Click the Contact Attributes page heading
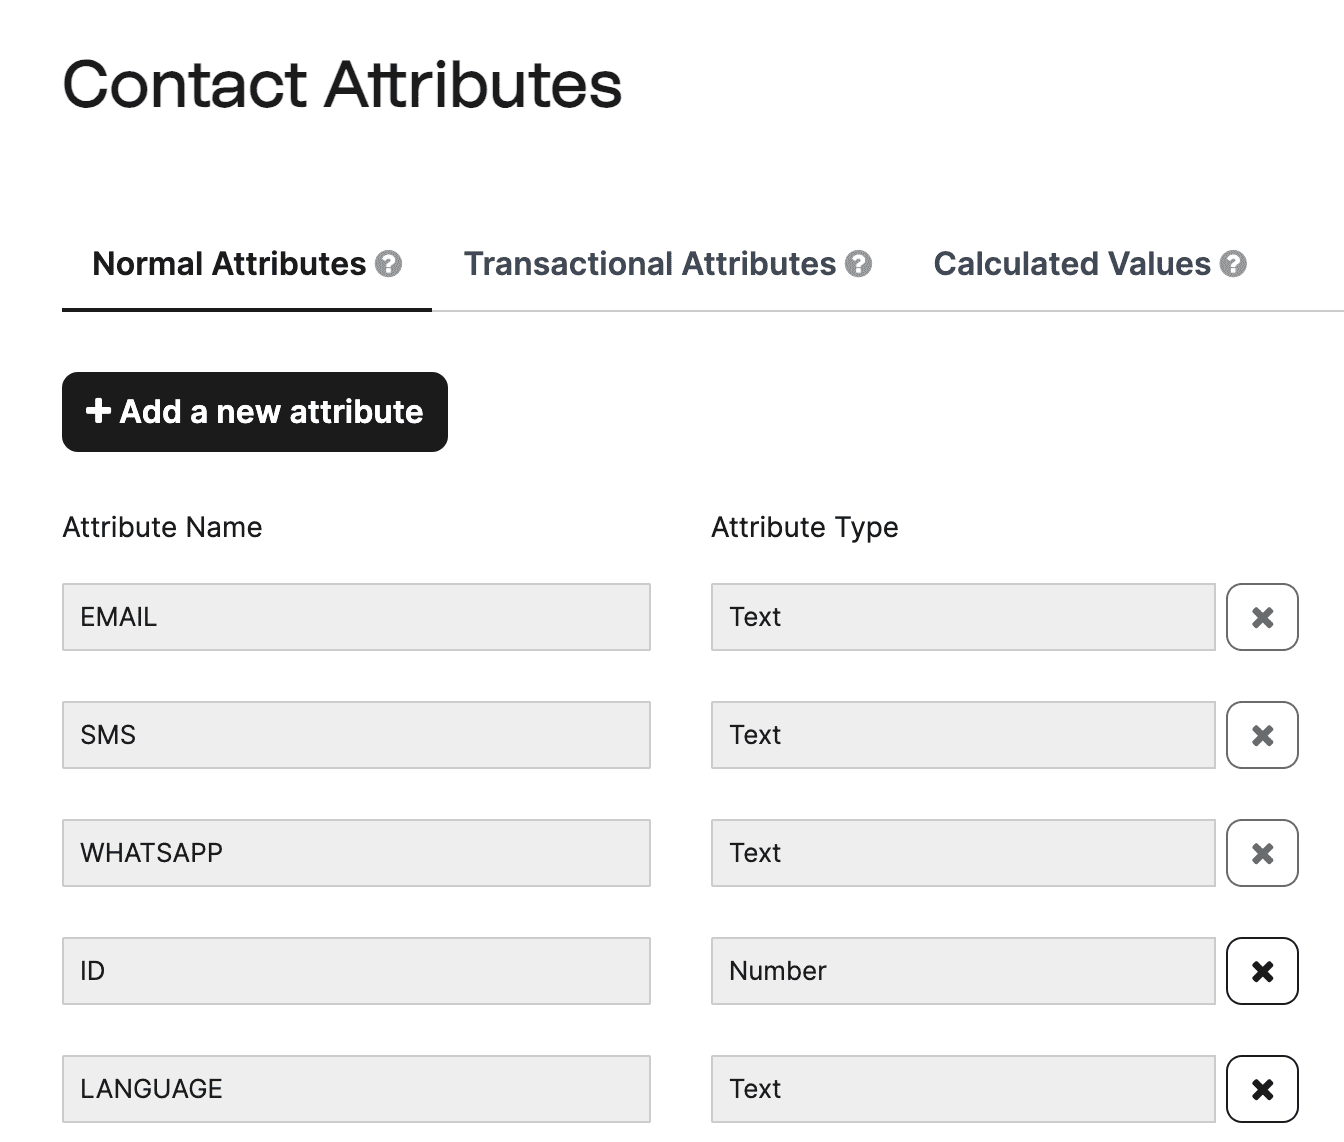1344x1142 pixels. click(x=342, y=85)
